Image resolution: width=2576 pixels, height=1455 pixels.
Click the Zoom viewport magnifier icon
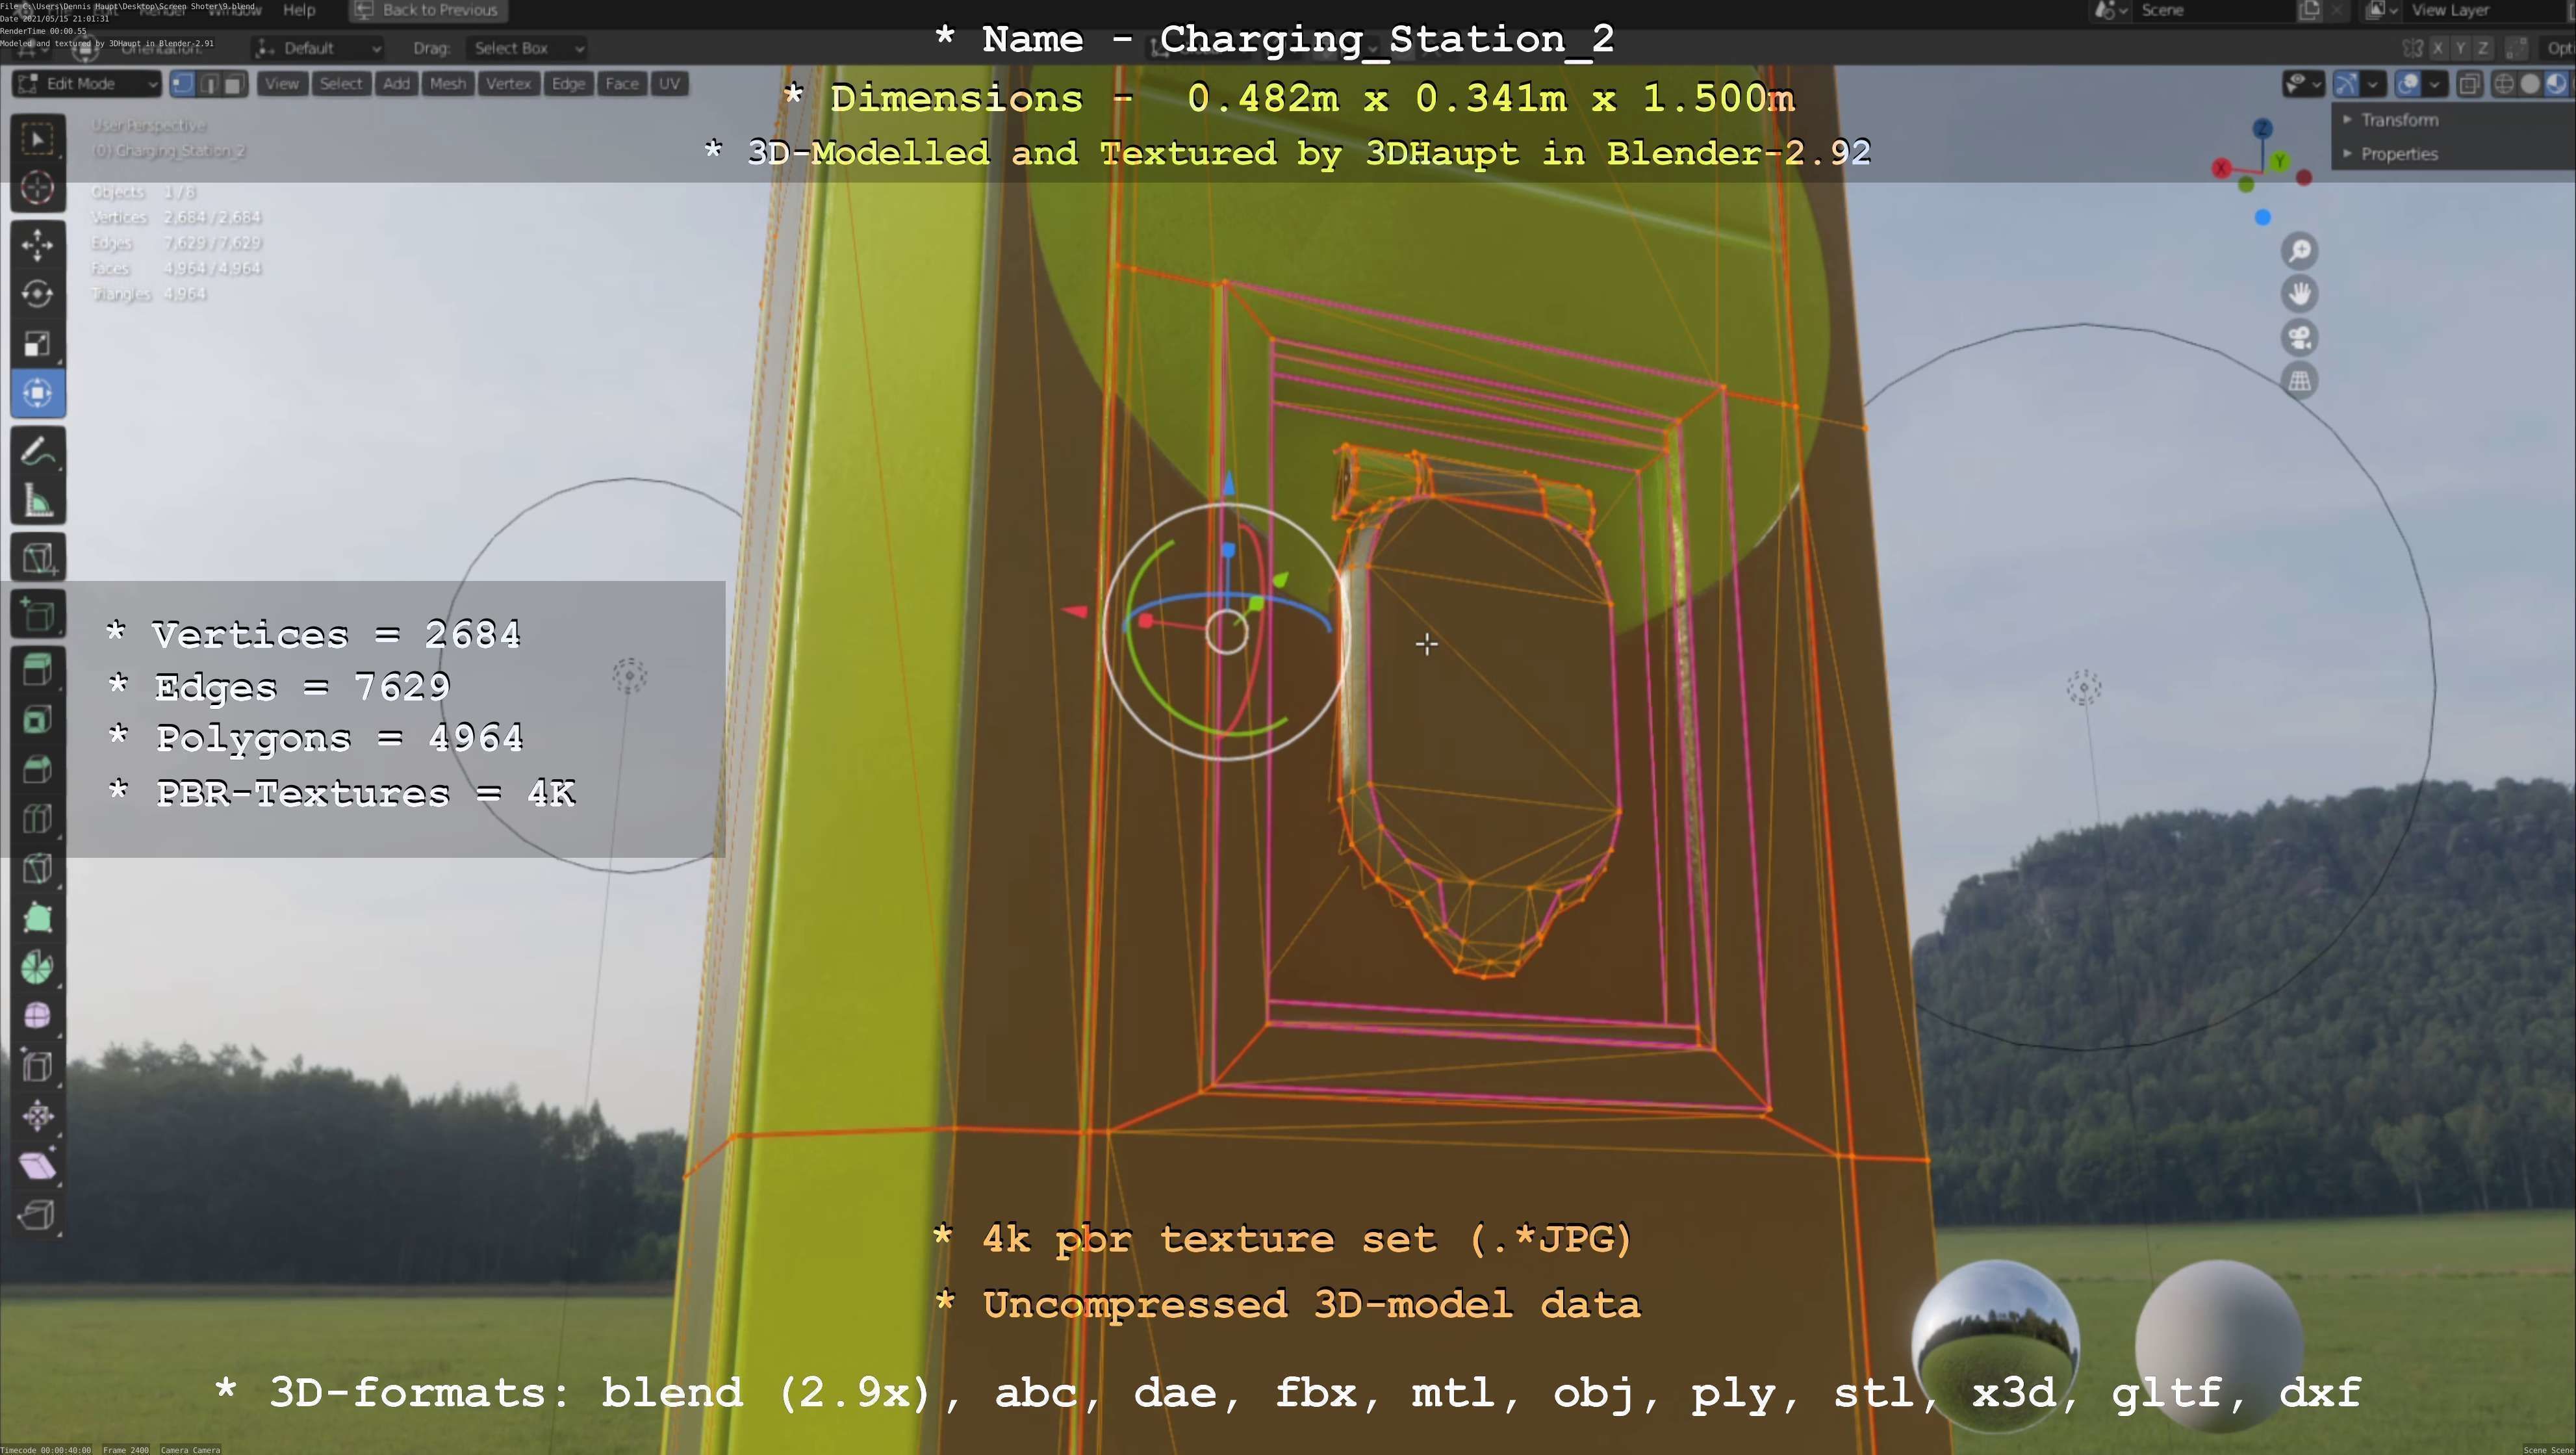[x=2300, y=251]
